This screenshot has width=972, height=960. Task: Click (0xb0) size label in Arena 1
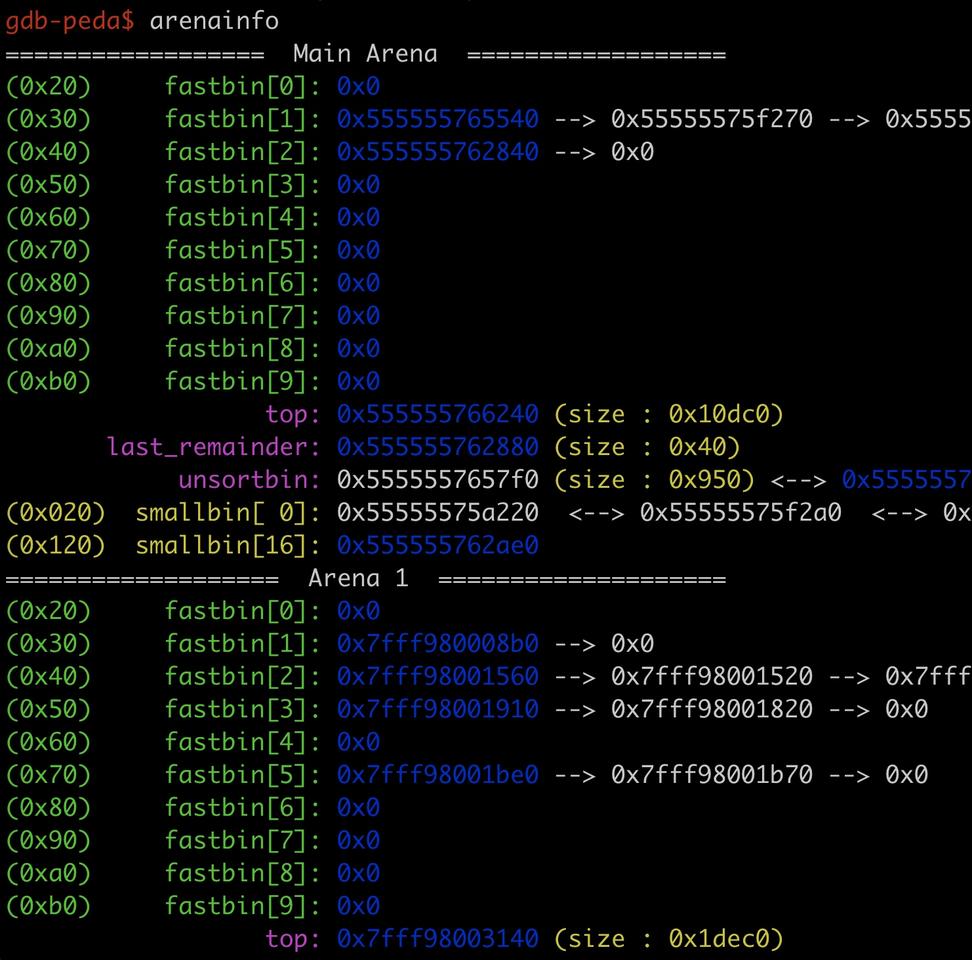[x=48, y=906]
